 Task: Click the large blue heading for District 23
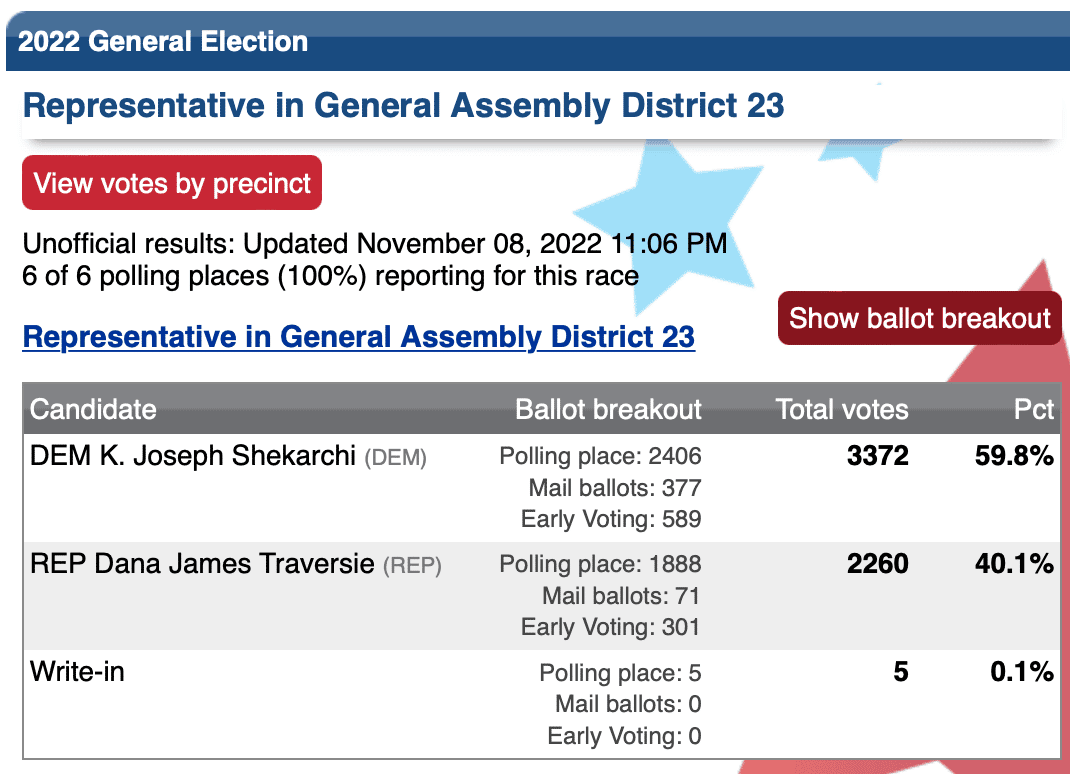[x=403, y=105]
